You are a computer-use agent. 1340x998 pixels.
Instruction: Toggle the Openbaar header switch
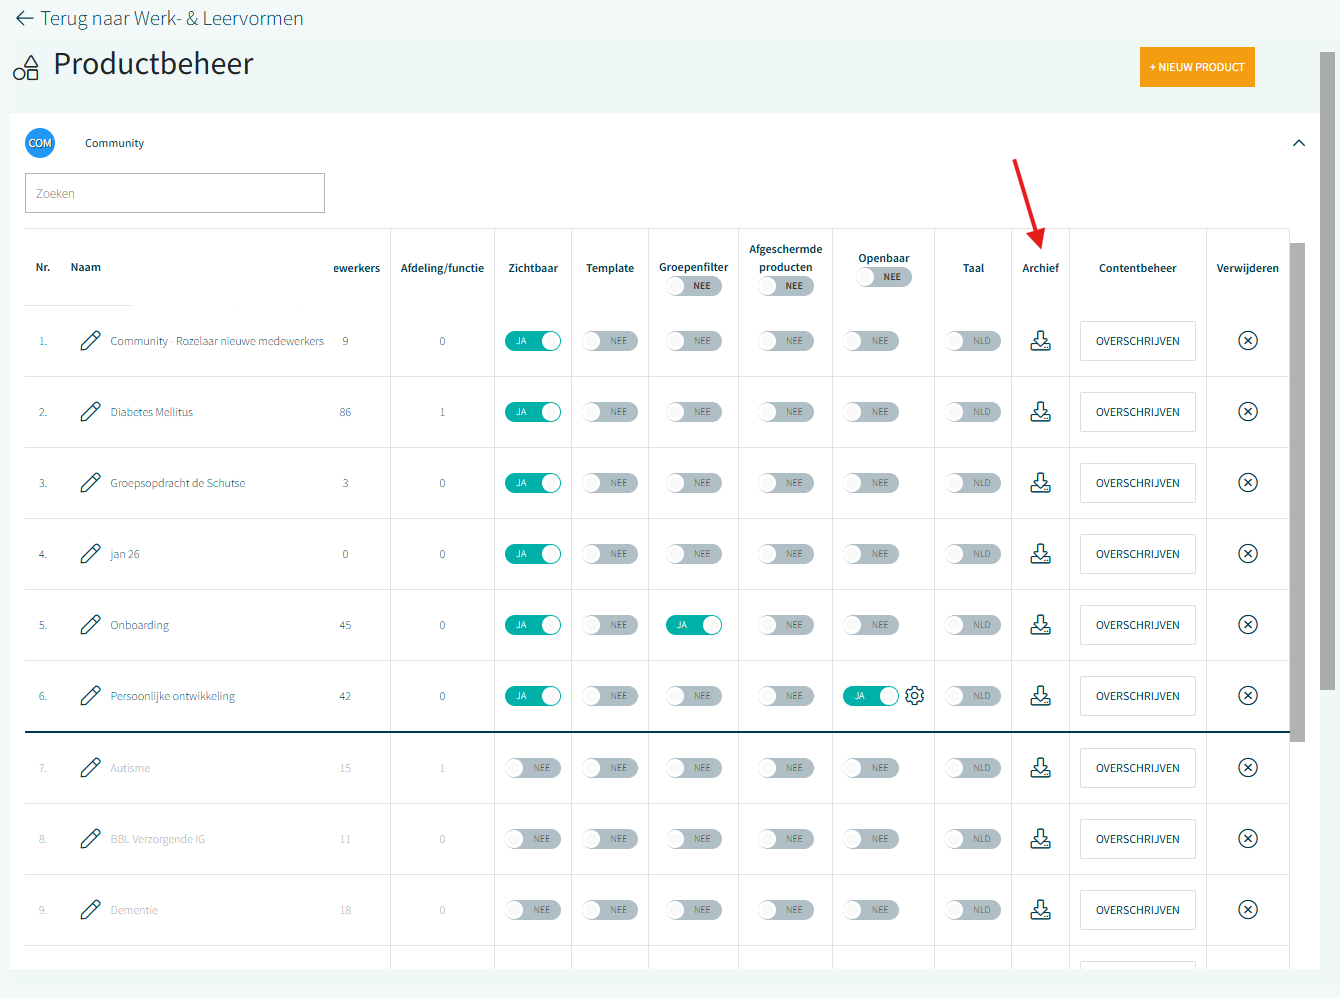pyautogui.click(x=884, y=277)
